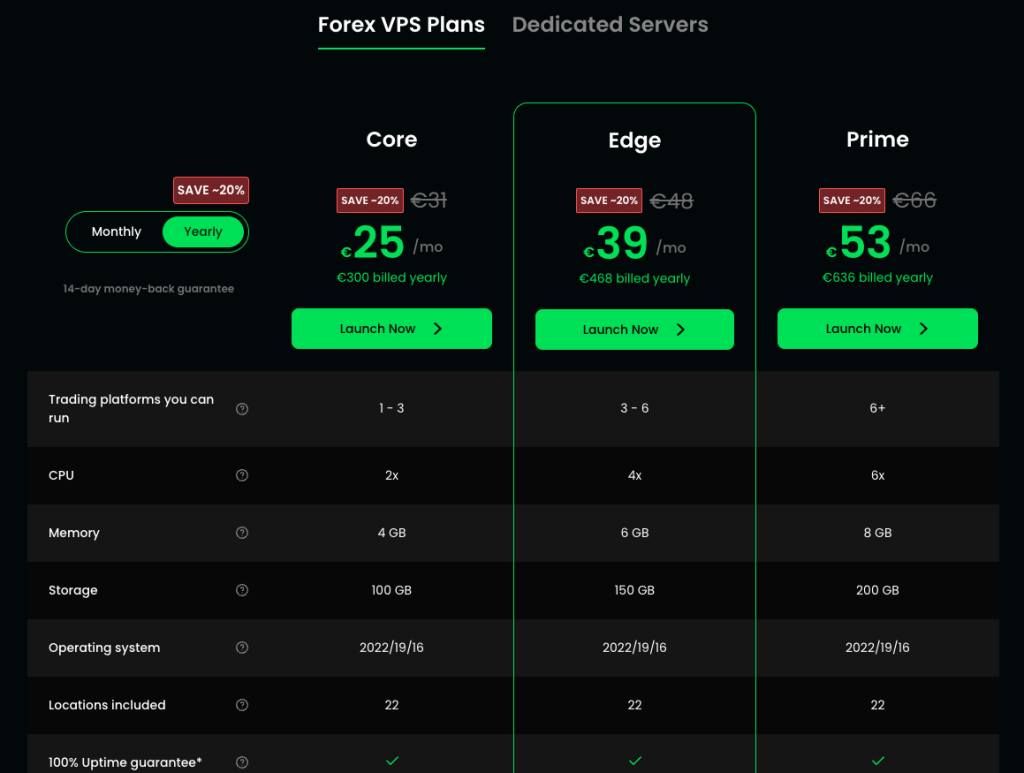Click arrow icon on Core Launch Now
Image resolution: width=1024 pixels, height=773 pixels.
[438, 329]
